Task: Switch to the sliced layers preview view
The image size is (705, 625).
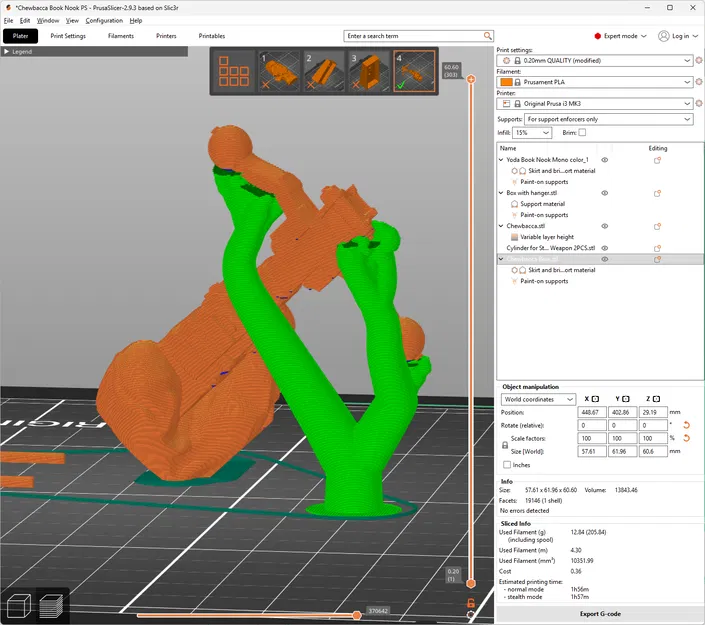Action: point(51,606)
